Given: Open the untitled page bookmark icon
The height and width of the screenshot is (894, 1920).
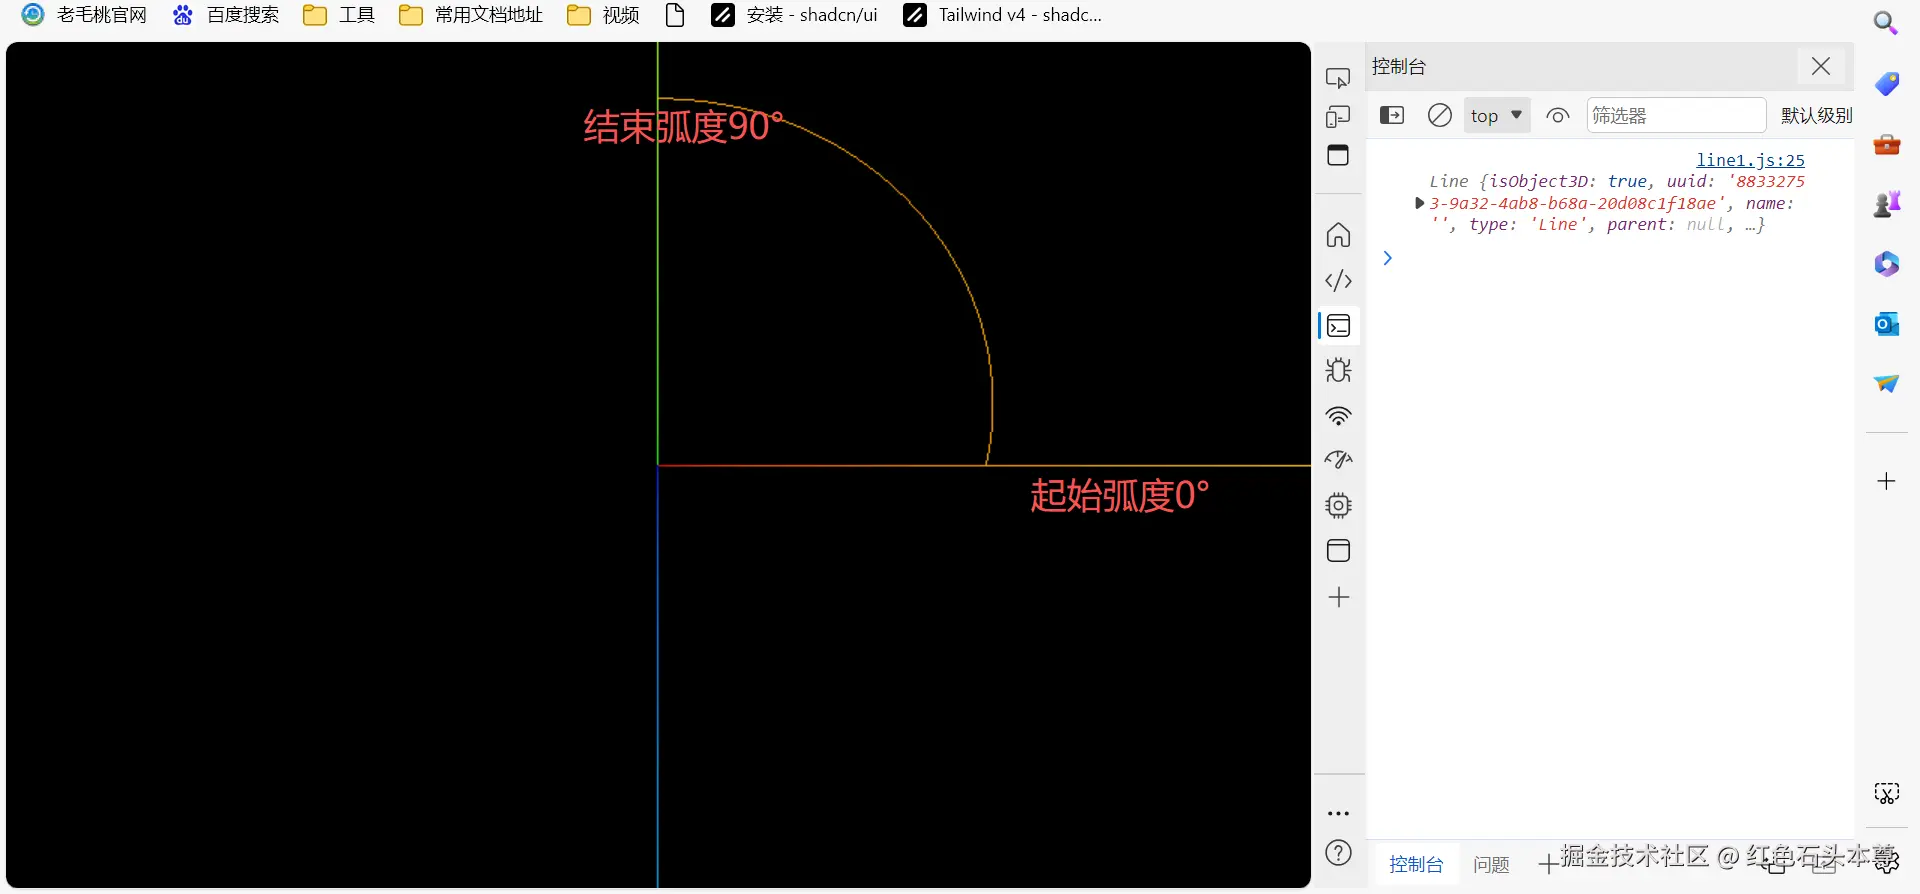Looking at the screenshot, I should pyautogui.click(x=675, y=15).
